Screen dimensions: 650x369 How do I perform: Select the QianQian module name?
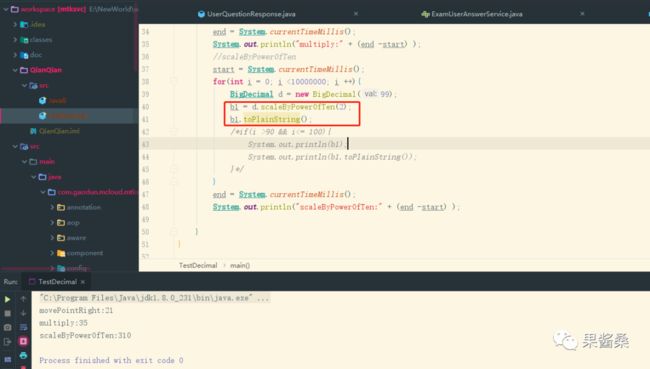click(46, 70)
